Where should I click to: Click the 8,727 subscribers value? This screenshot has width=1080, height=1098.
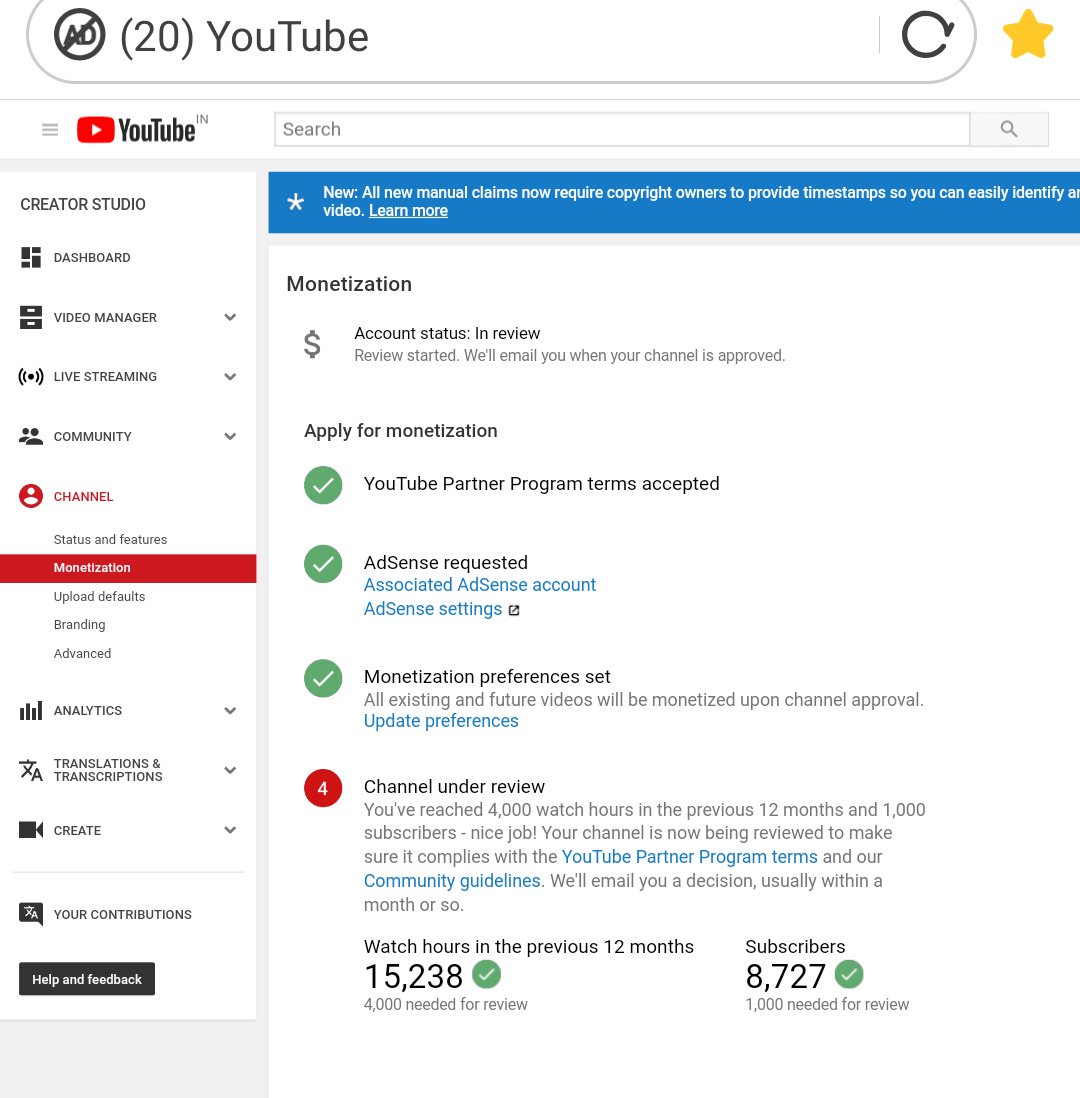click(x=786, y=976)
